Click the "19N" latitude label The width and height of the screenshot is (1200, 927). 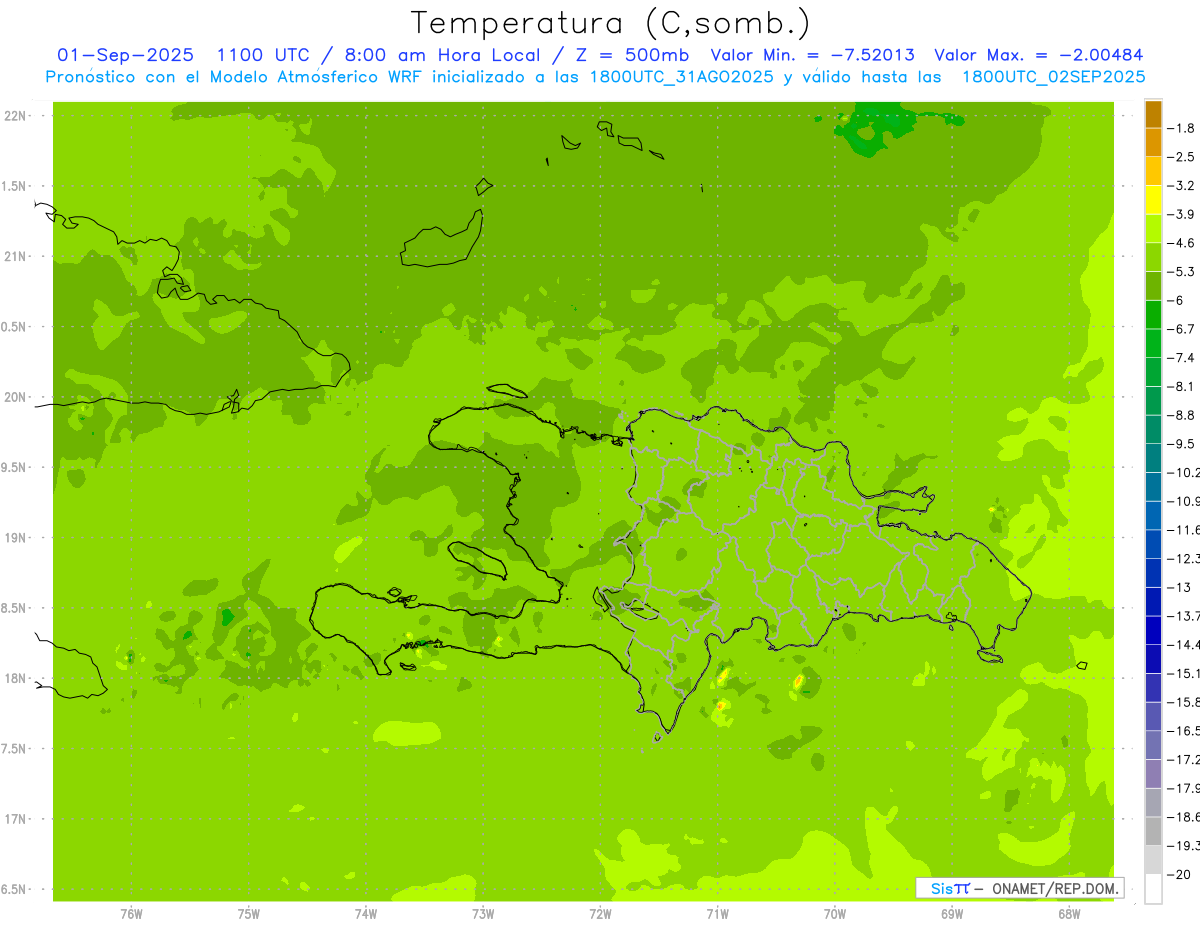pos(15,537)
